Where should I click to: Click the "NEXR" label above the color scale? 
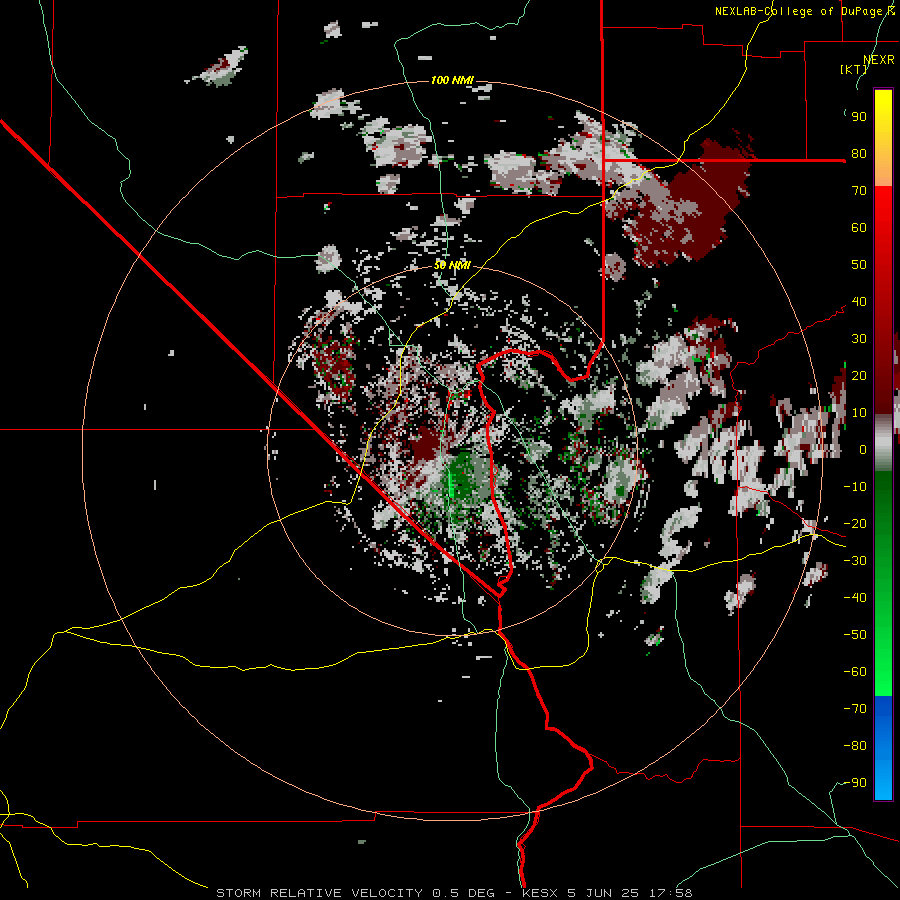point(879,60)
